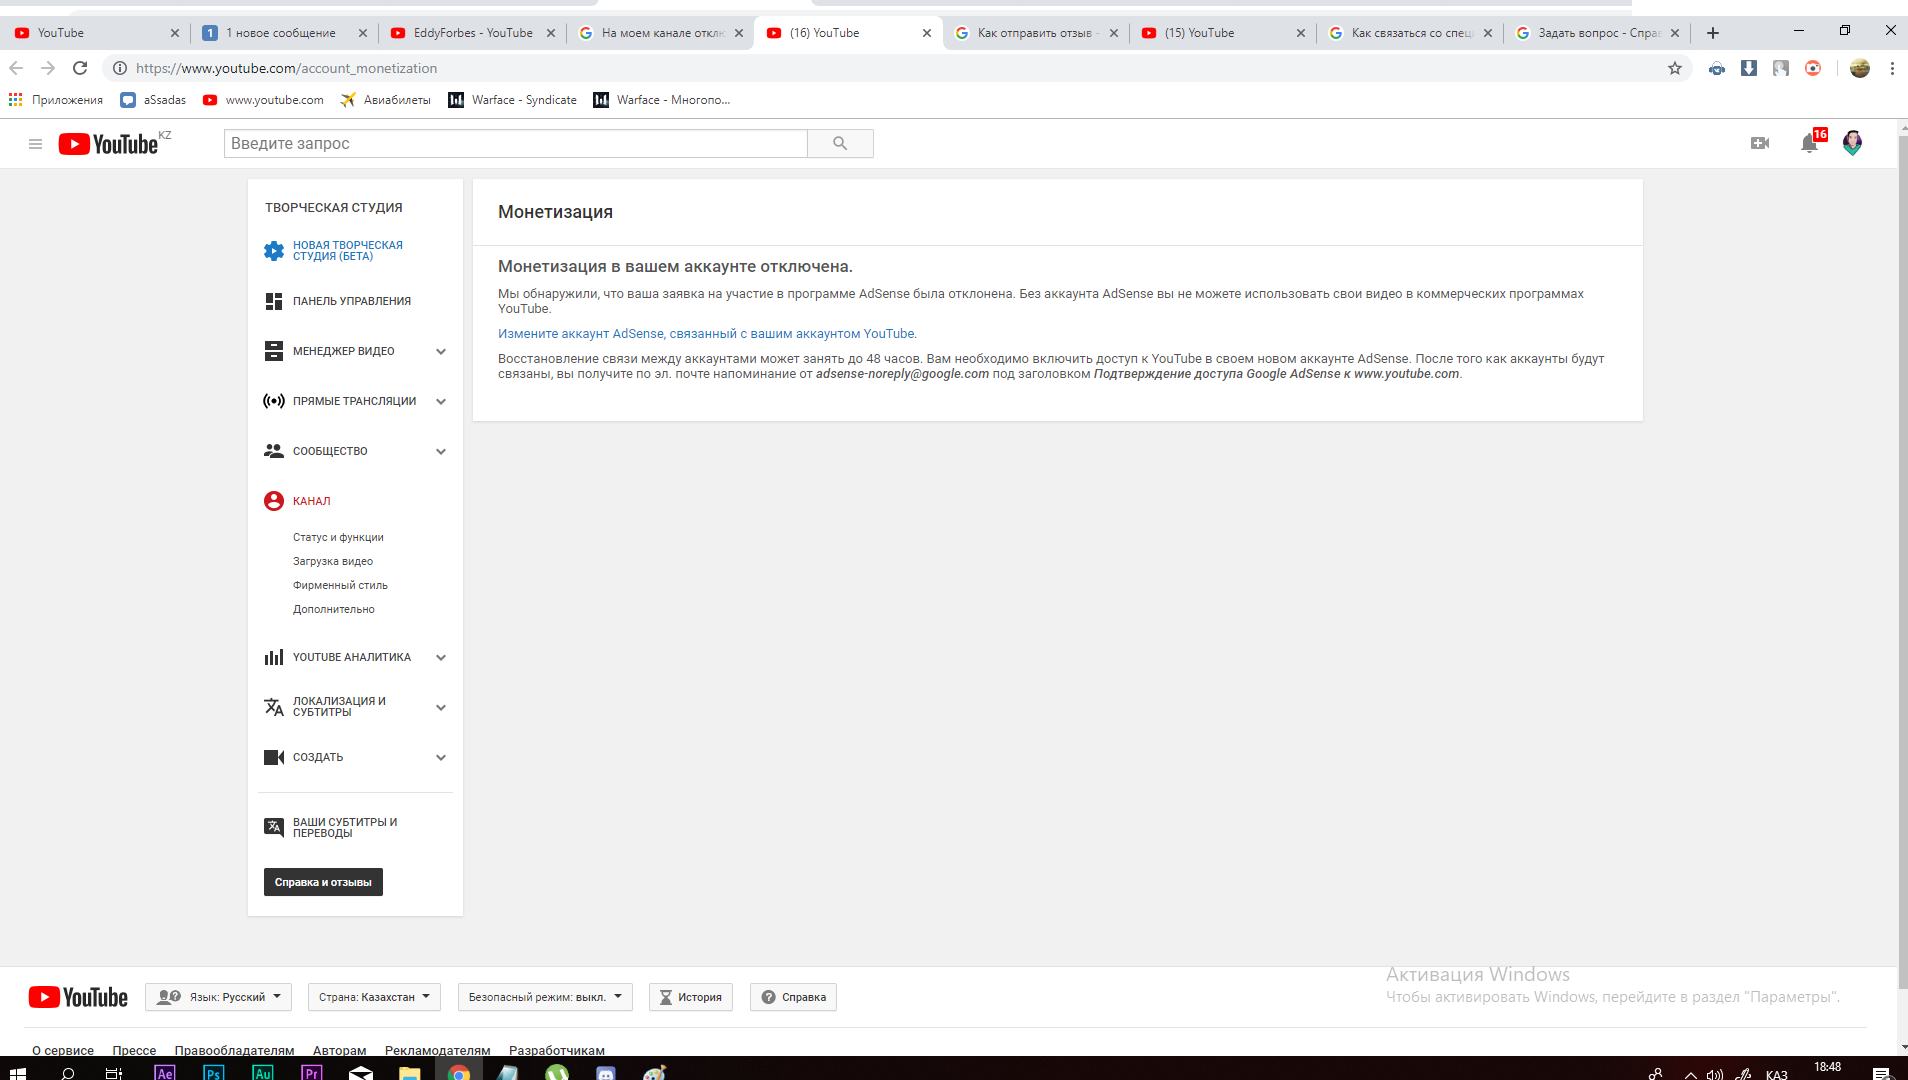Click the Video Manager icon
Image resolution: width=1908 pixels, height=1080 pixels.
pos(274,351)
